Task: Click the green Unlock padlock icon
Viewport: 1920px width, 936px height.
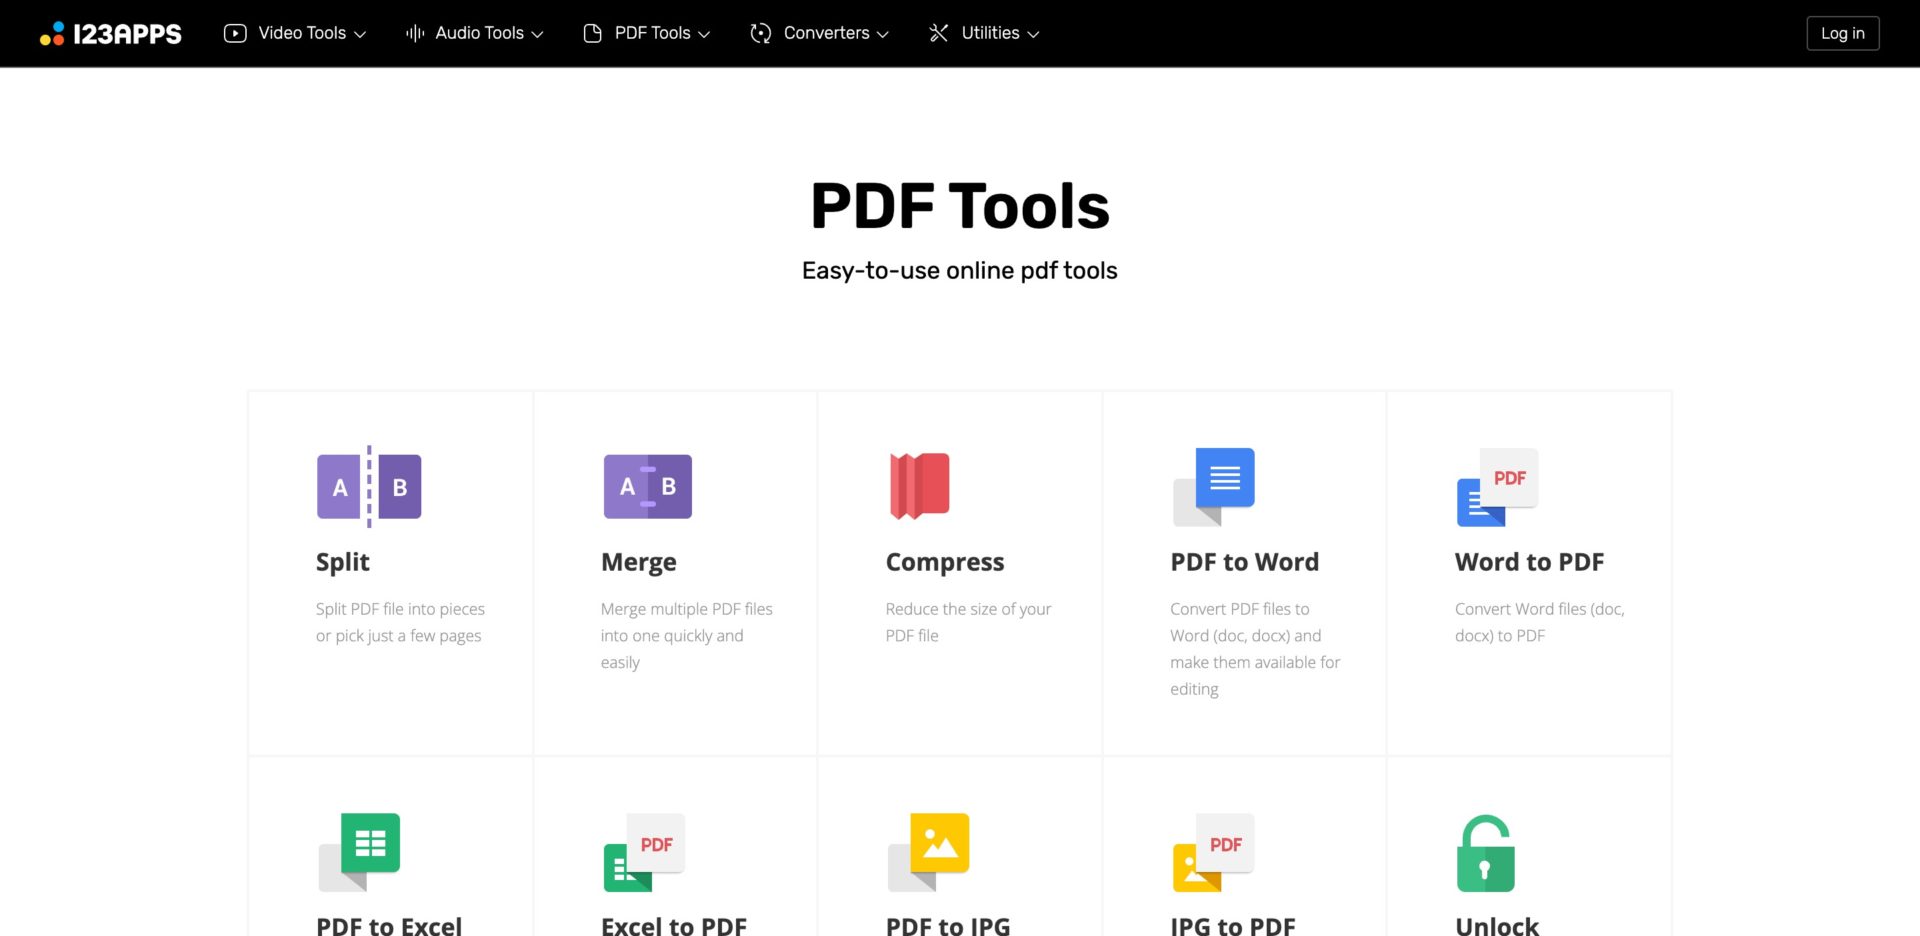Action: (x=1485, y=853)
